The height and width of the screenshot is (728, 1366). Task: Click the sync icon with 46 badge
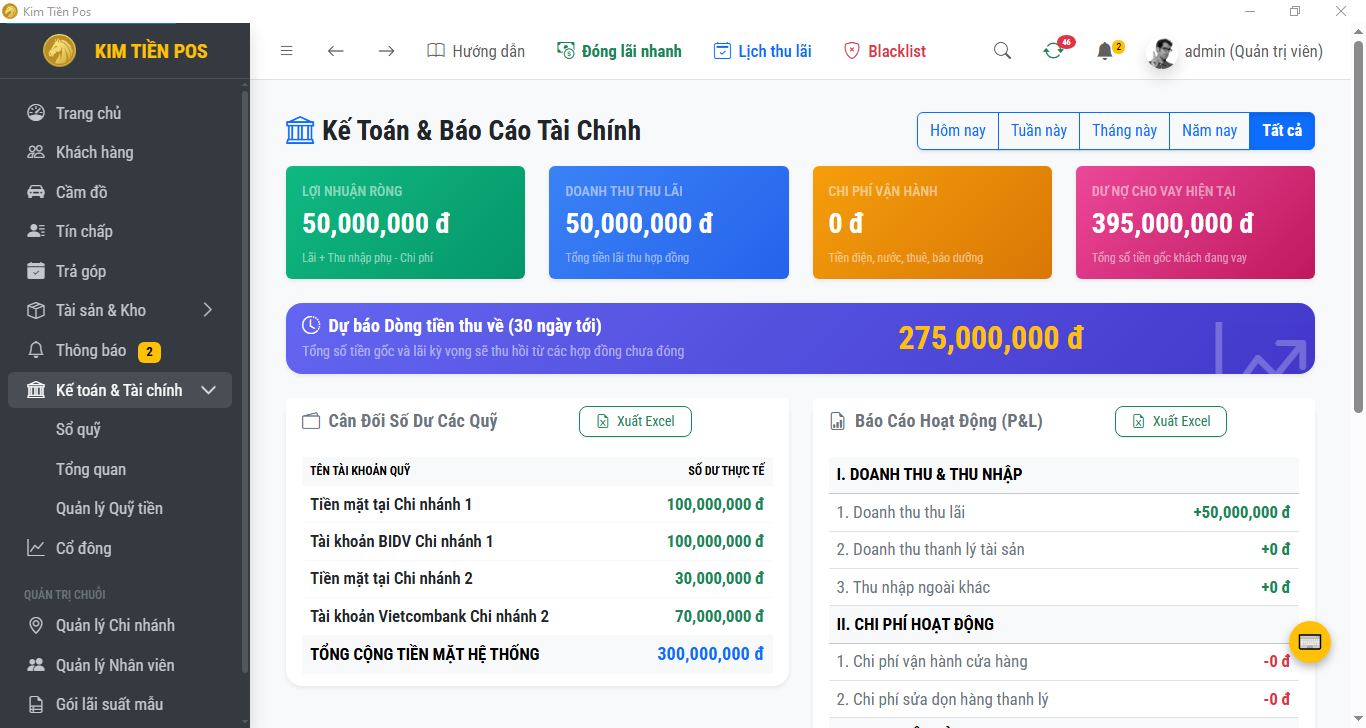coord(1053,51)
